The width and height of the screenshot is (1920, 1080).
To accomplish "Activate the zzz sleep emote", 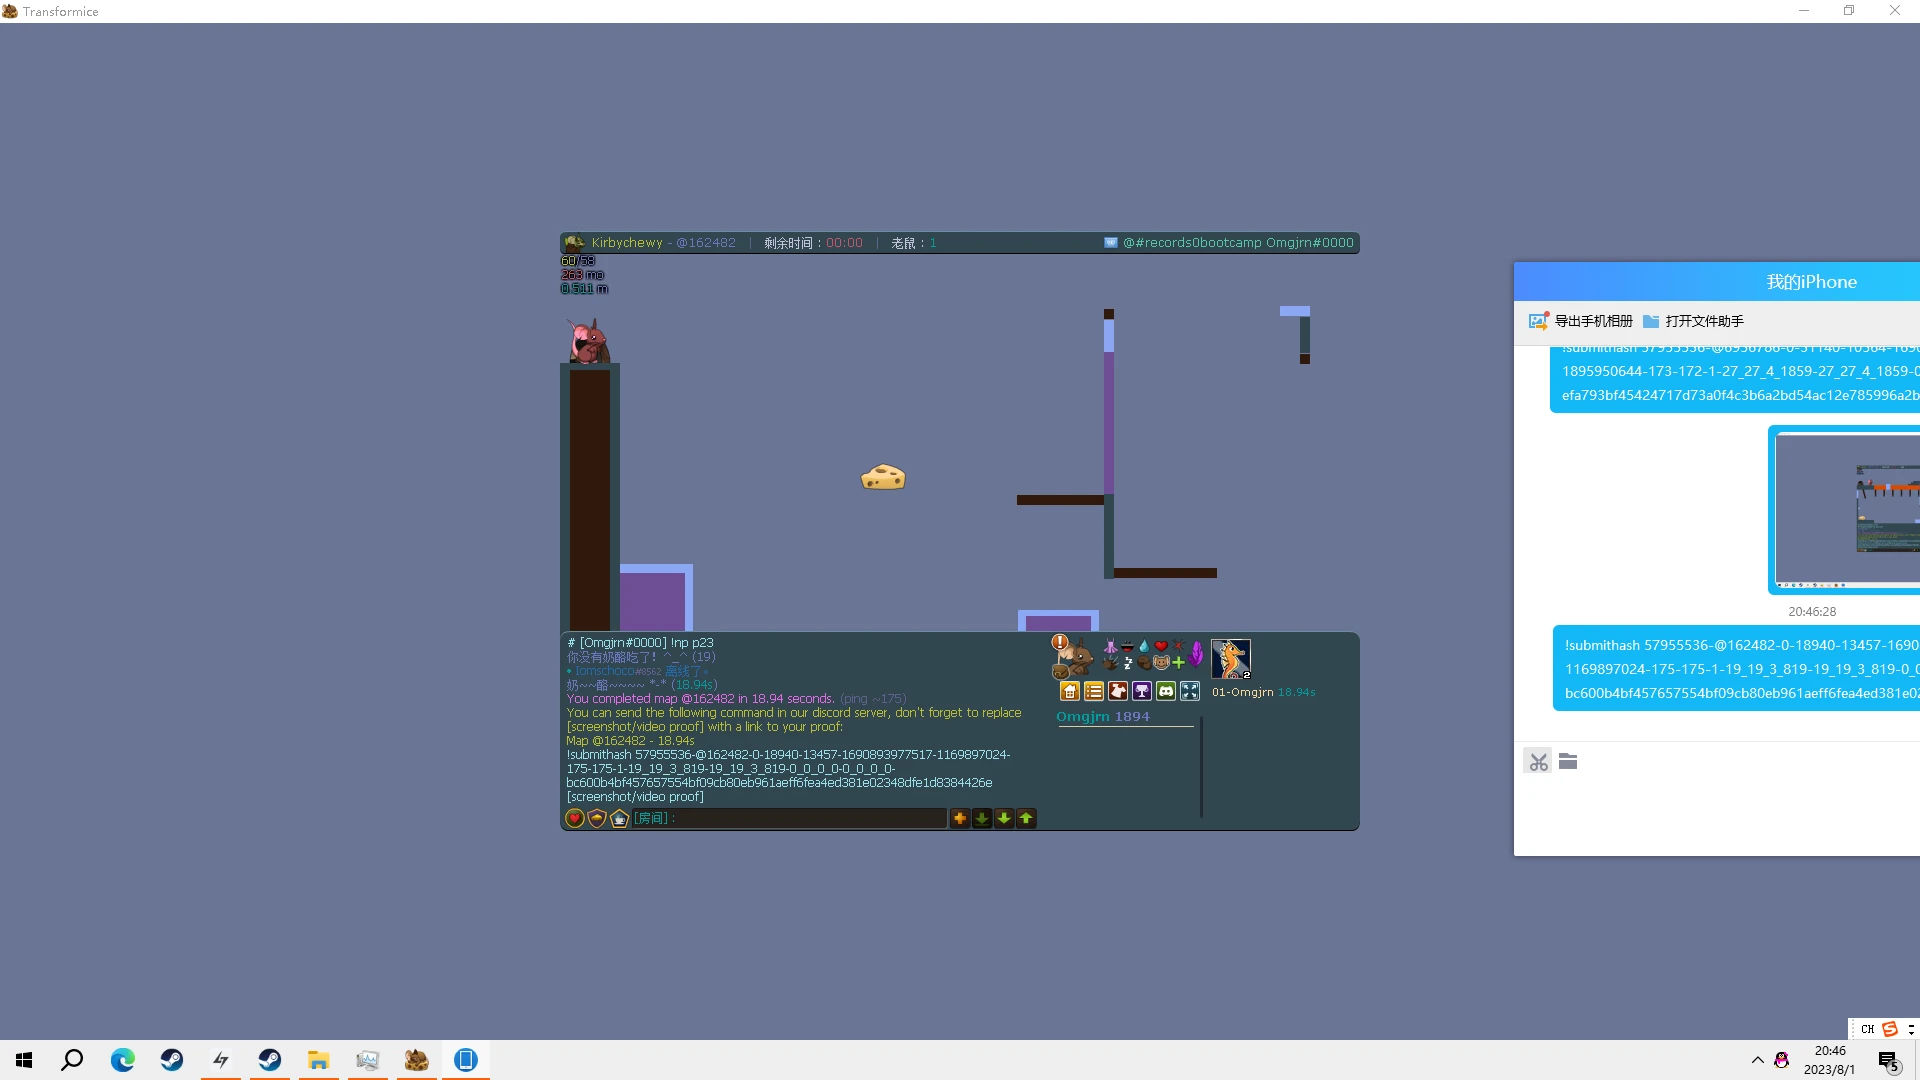I will tap(1127, 663).
